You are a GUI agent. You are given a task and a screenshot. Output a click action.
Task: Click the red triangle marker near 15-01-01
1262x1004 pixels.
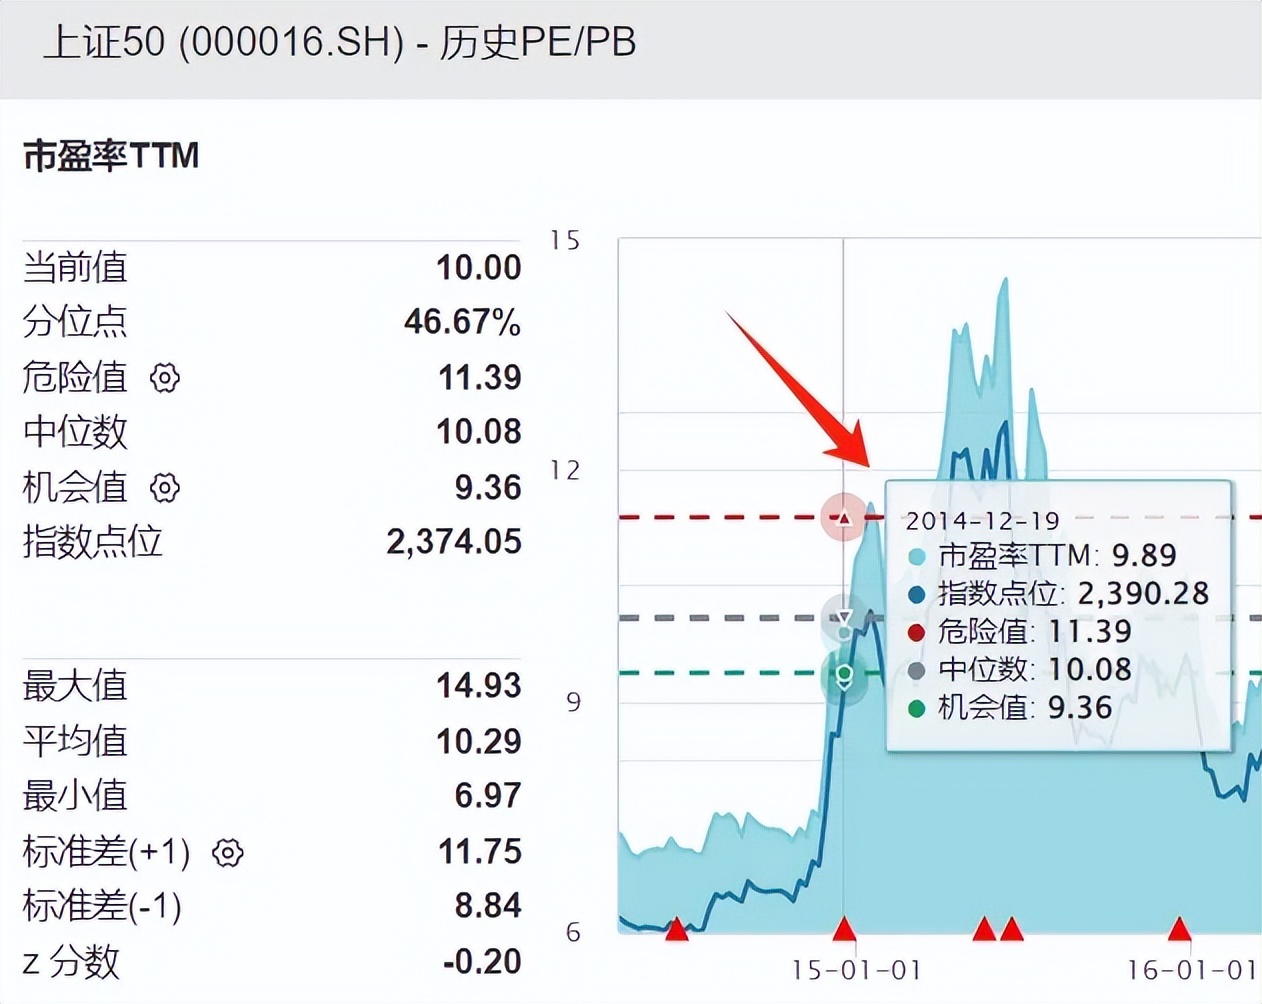coord(843,928)
